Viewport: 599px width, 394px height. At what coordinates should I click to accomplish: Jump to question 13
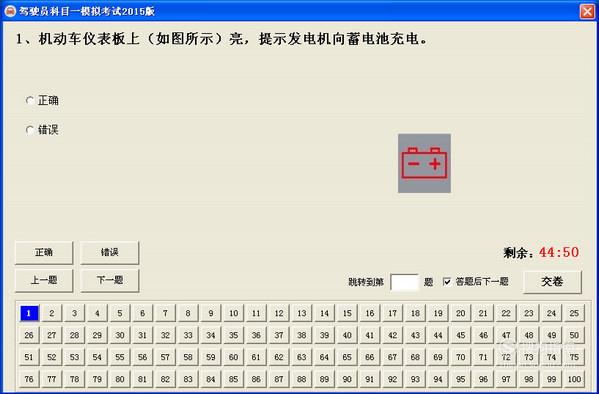[301, 313]
